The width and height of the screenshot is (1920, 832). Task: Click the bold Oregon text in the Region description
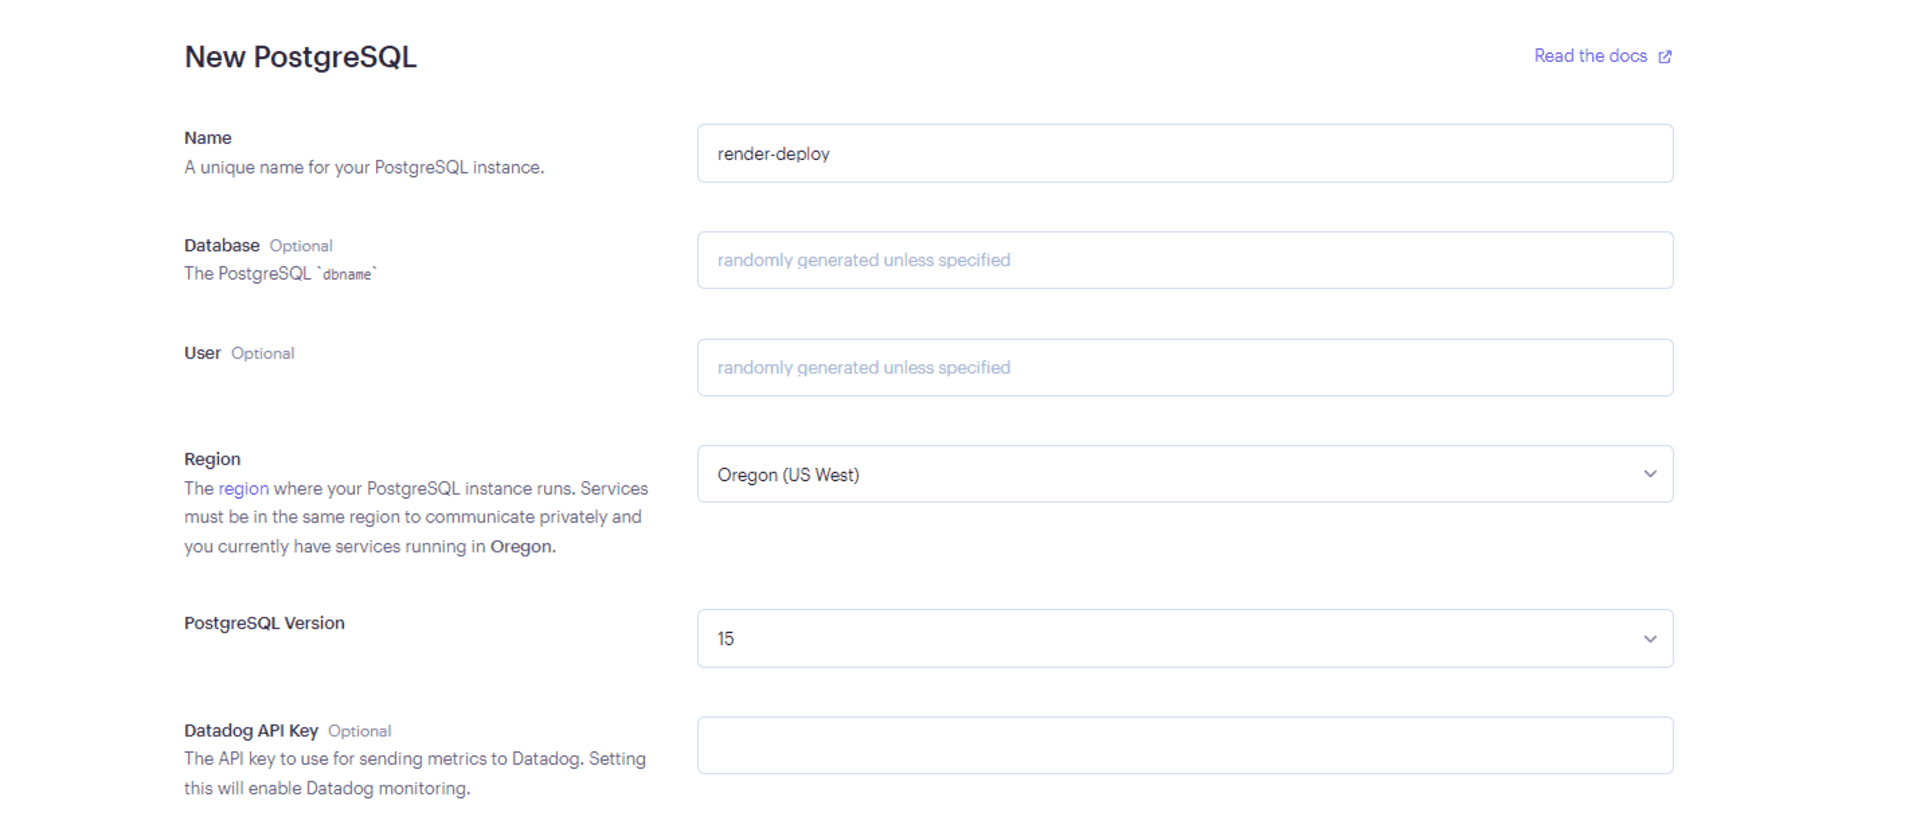(x=521, y=546)
